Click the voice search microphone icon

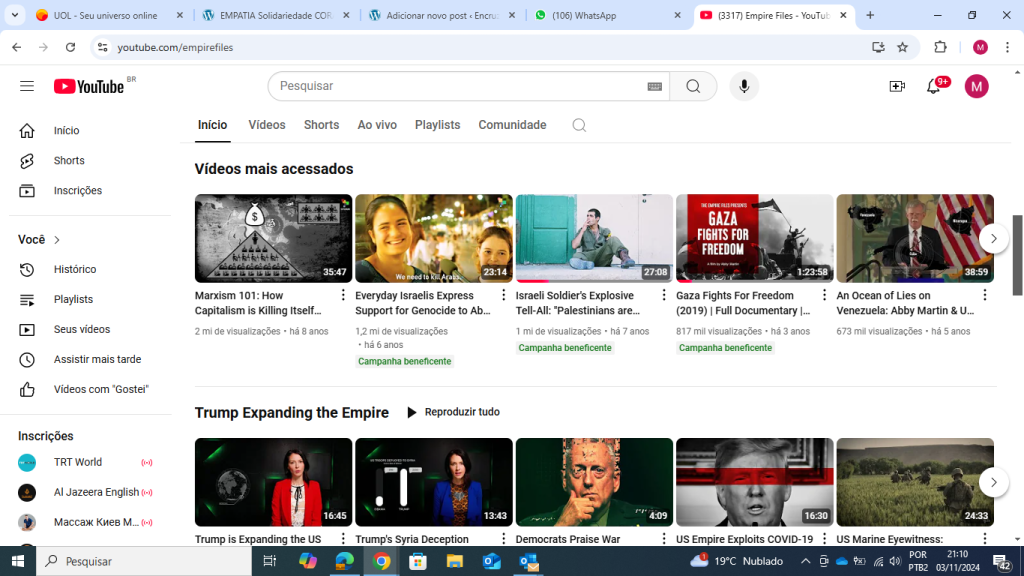click(743, 86)
